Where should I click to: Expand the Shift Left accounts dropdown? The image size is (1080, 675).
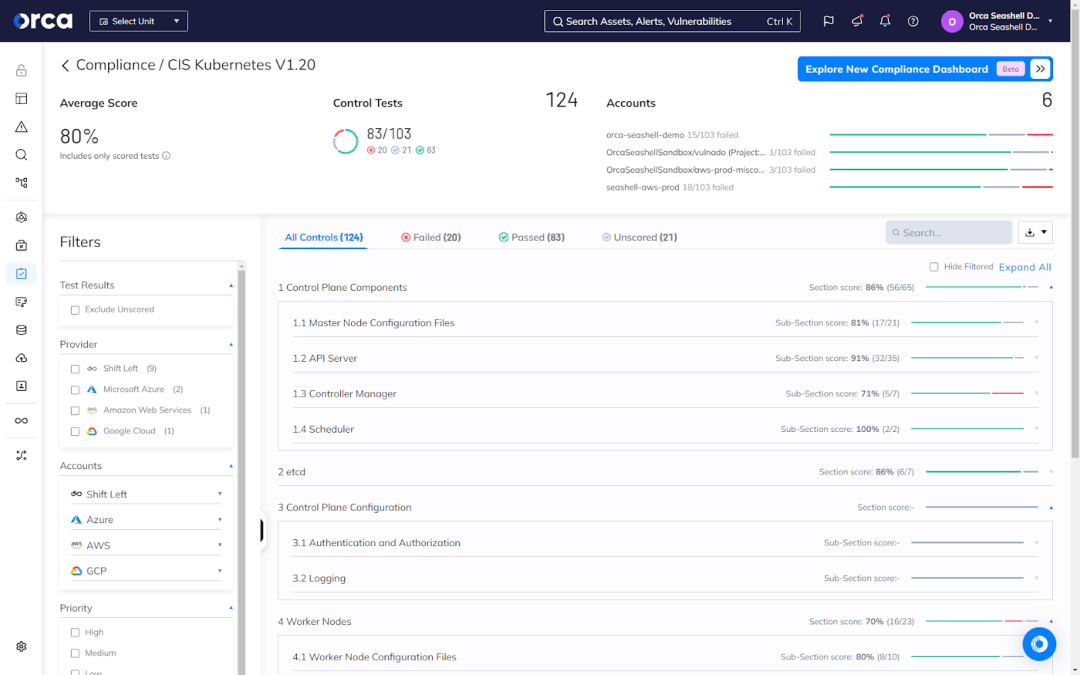click(146, 494)
